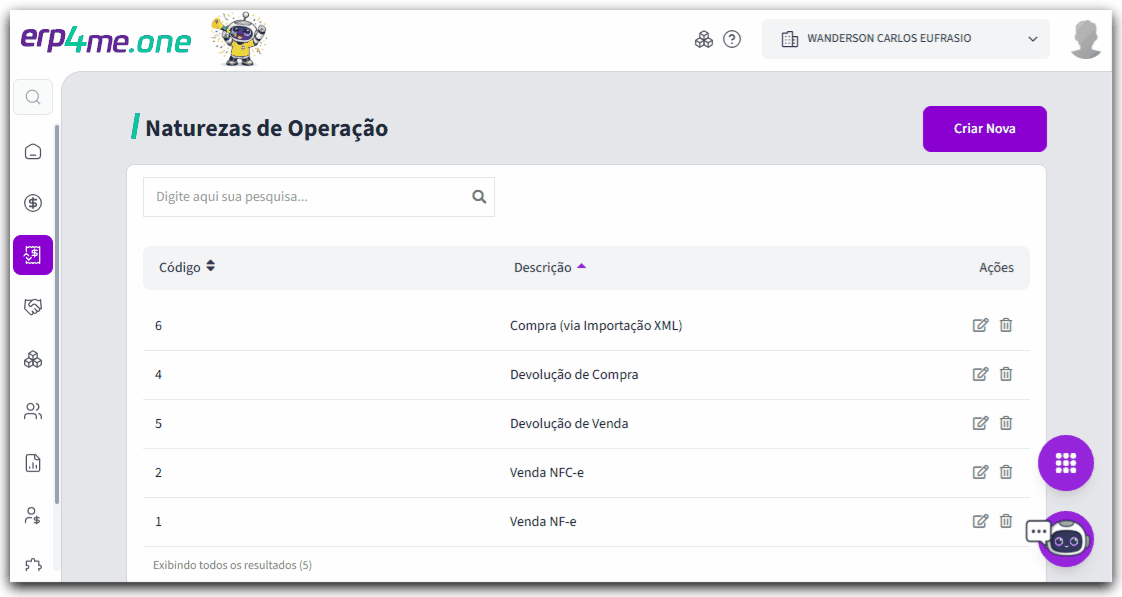Open the cubes inventory sidebar icon
The height and width of the screenshot is (597, 1122).
33,359
